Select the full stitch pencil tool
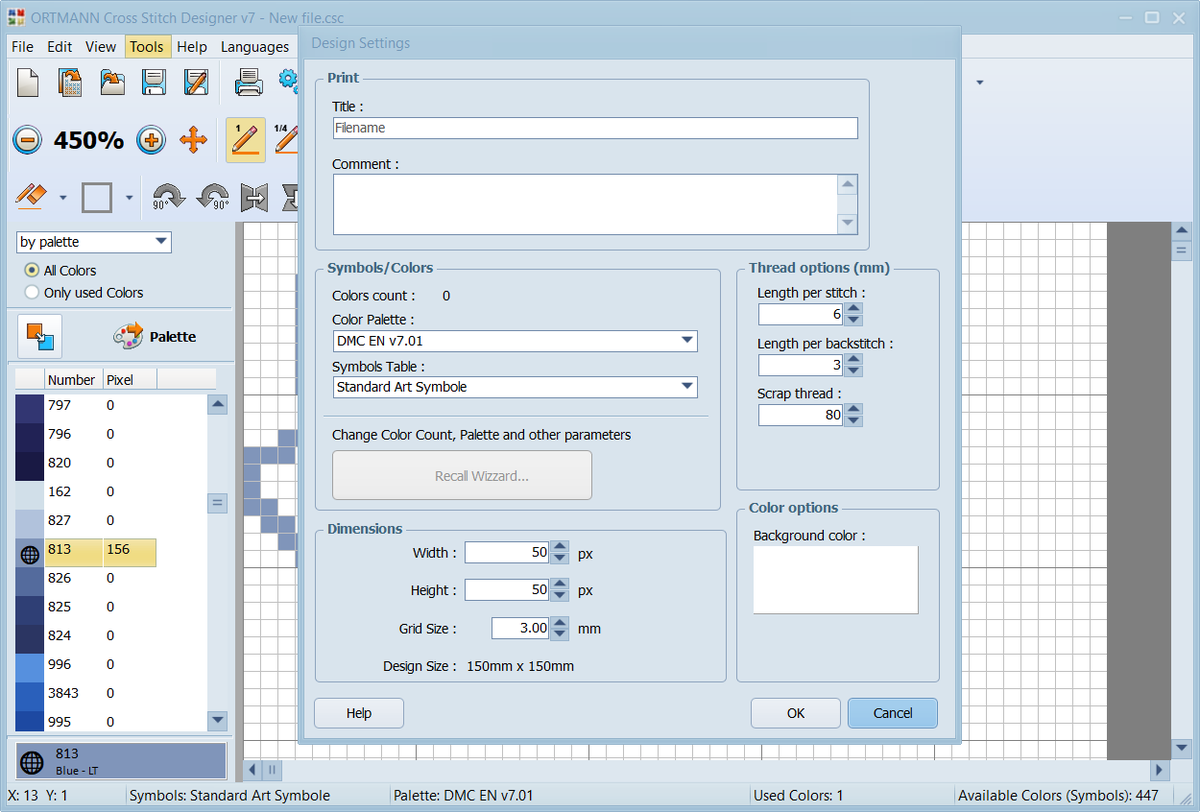1200x812 pixels. (245, 140)
